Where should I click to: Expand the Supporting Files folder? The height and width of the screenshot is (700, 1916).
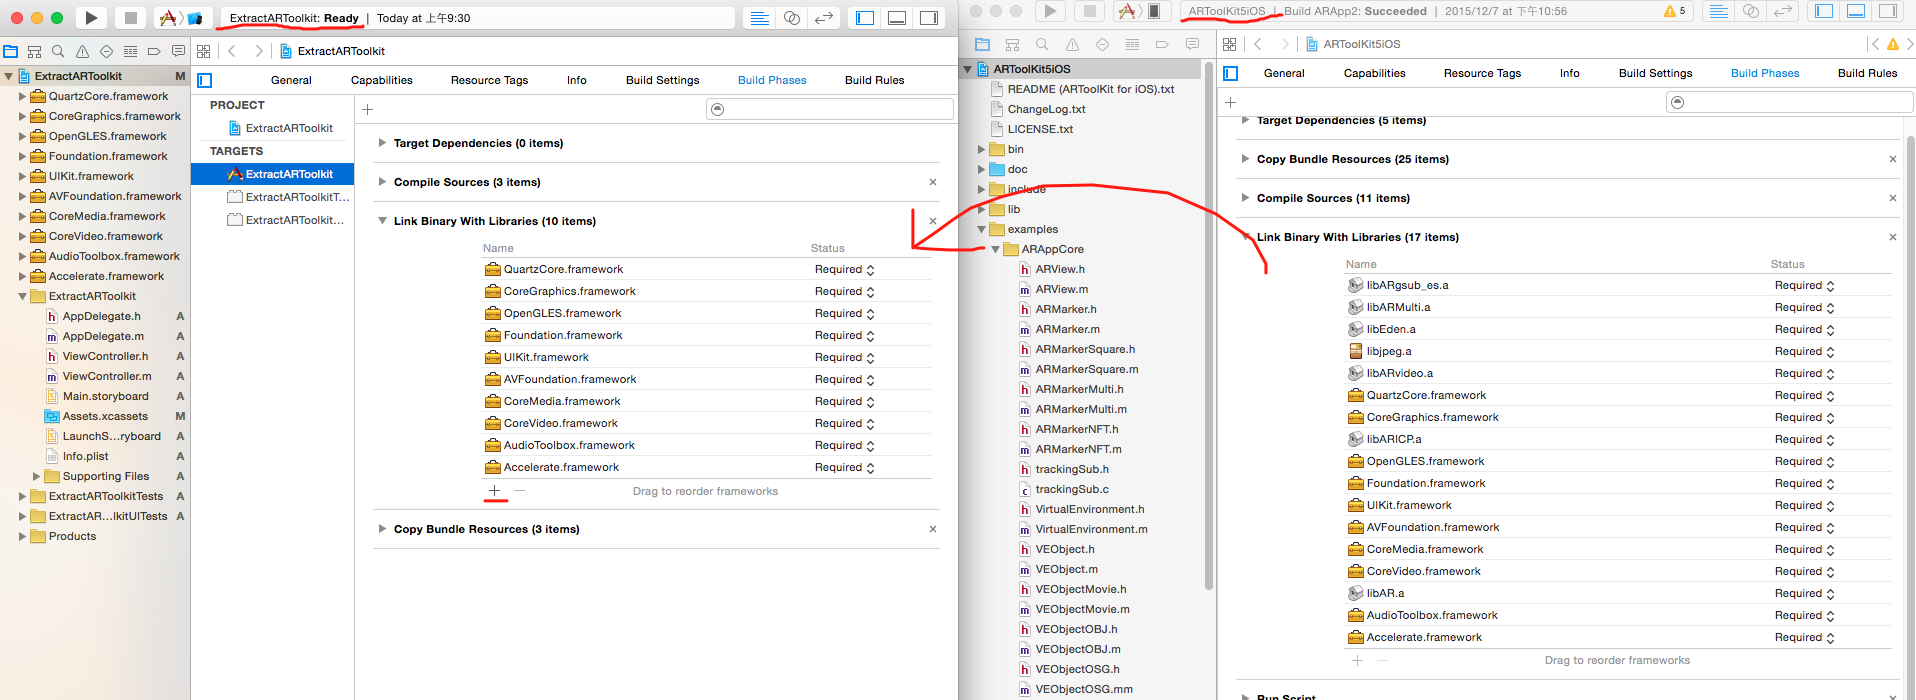pos(37,476)
